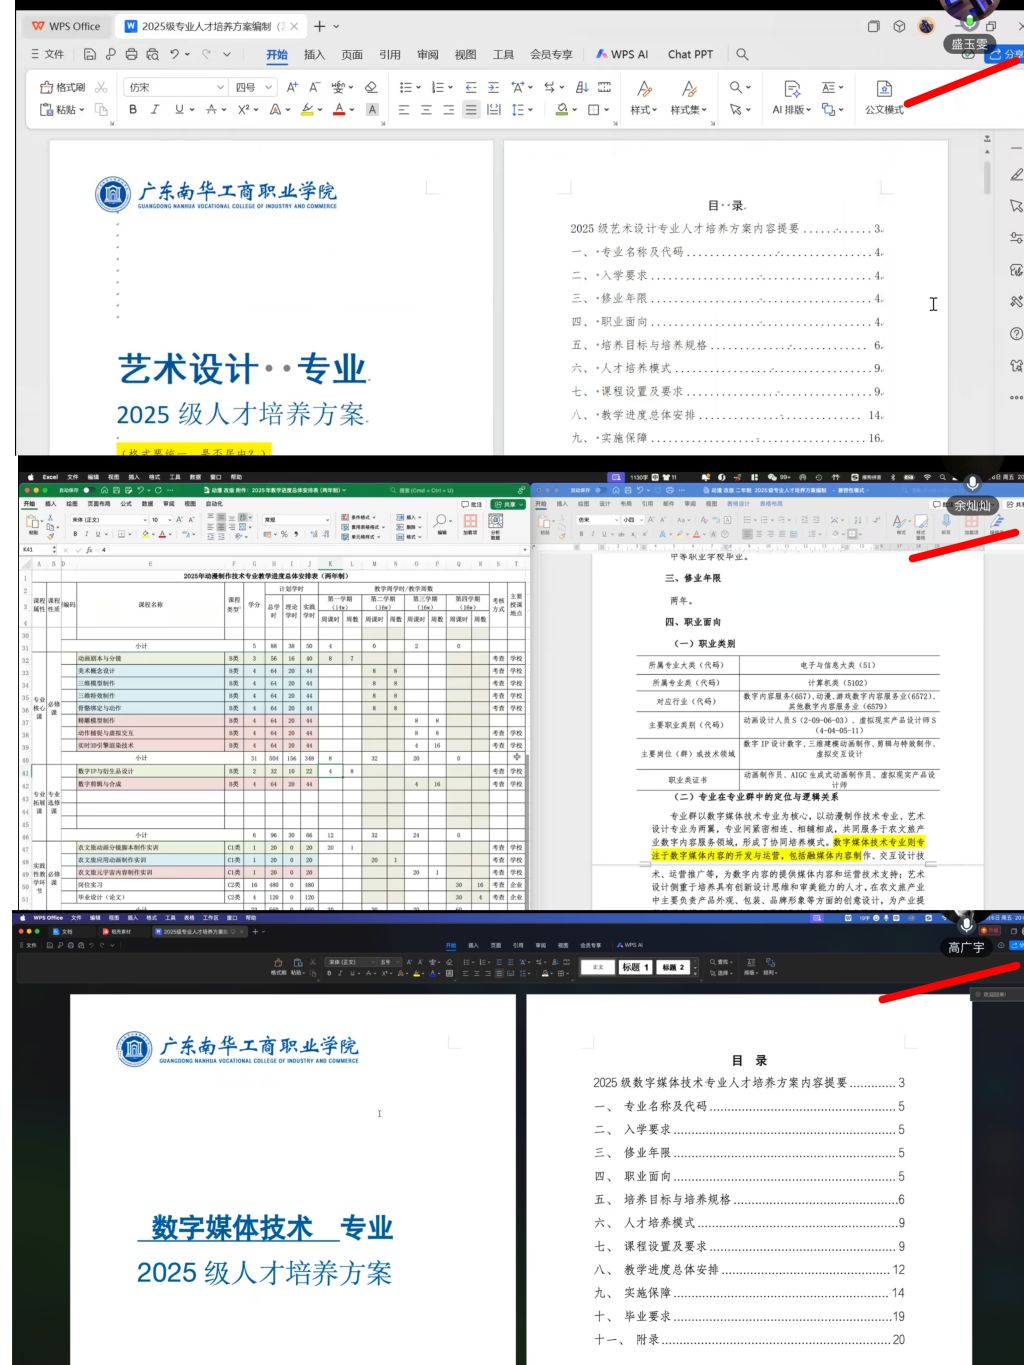Click the Chat PPT button
The image size is (1024, 1365).
pos(690,54)
